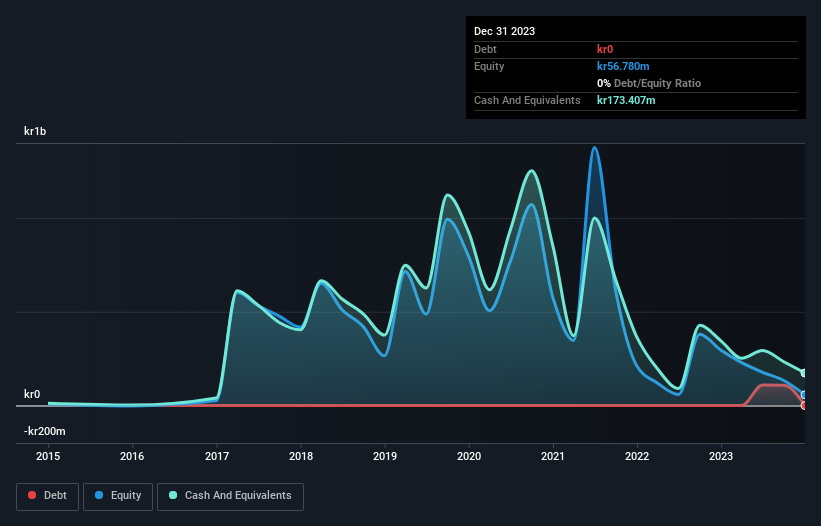
Task: Click the teal Cash end-point marker
Action: 803,373
